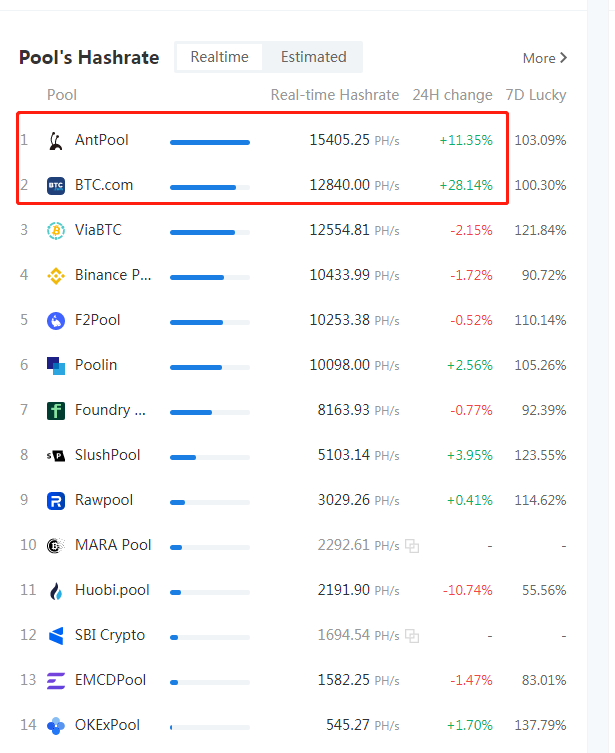This screenshot has height=753, width=615.
Task: Click the info icon beside MARA Pool hashrate
Action: pyautogui.click(x=412, y=546)
